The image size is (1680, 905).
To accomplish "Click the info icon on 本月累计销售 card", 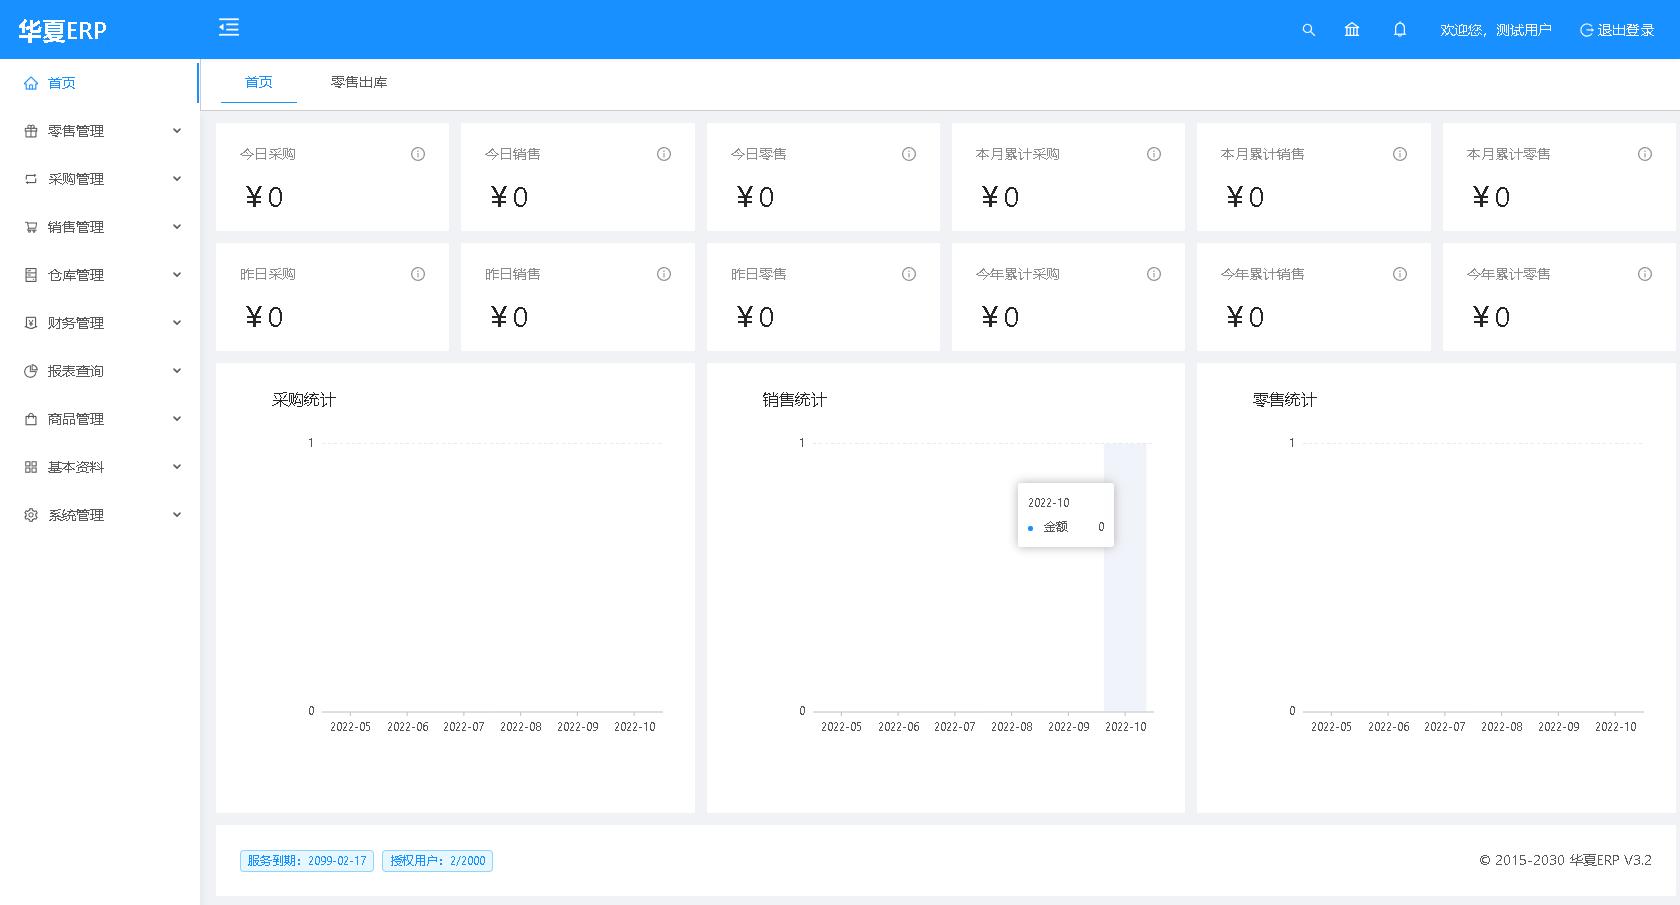I will [1400, 154].
